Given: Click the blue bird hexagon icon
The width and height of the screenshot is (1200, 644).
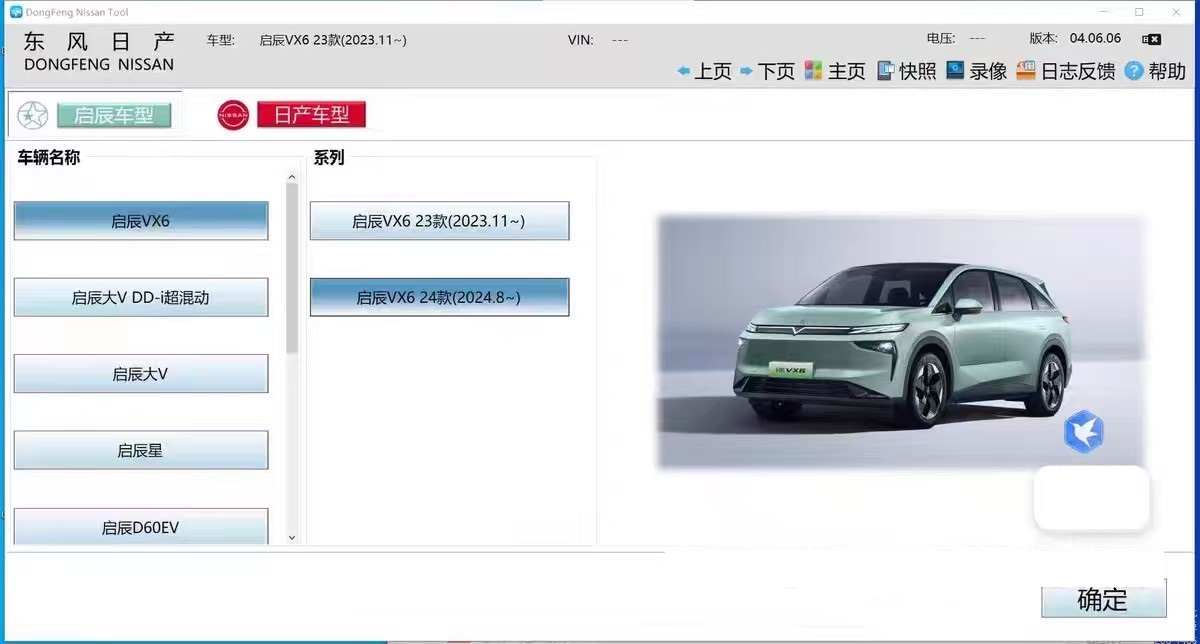Looking at the screenshot, I should click(x=1084, y=432).
